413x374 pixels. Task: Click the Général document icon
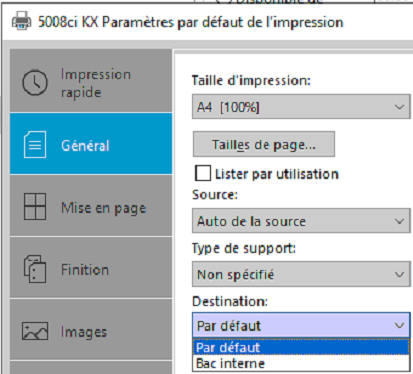pyautogui.click(x=35, y=144)
